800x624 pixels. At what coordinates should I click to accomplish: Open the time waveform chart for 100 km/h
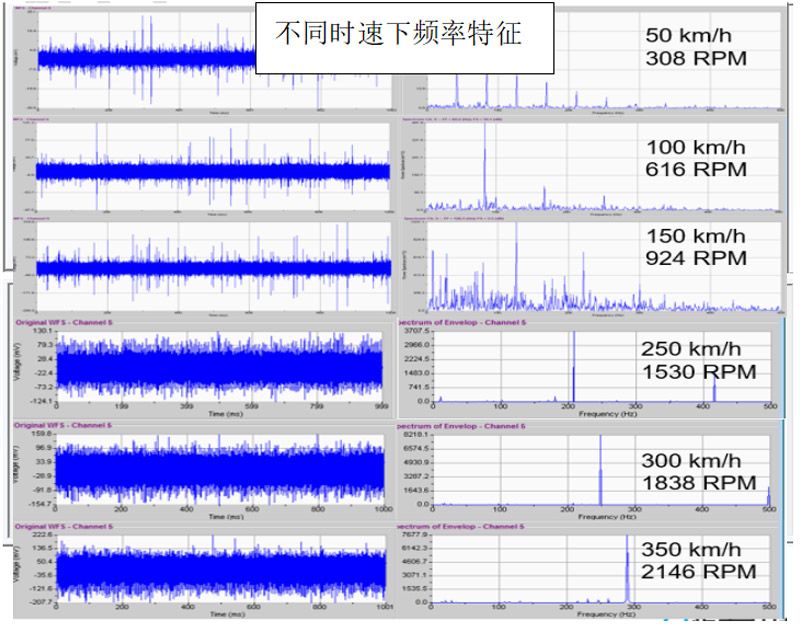pos(213,170)
